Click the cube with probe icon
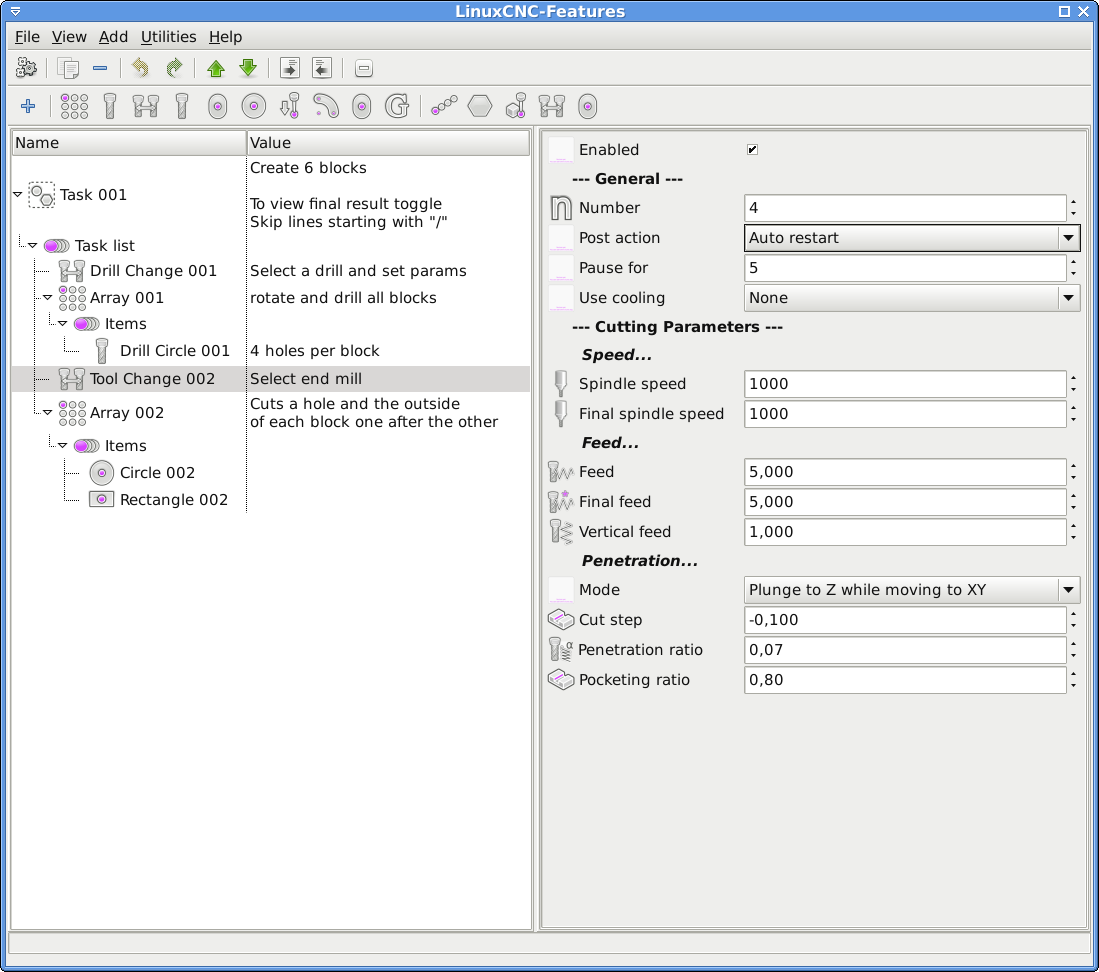The width and height of the screenshot is (1099, 972). (517, 106)
